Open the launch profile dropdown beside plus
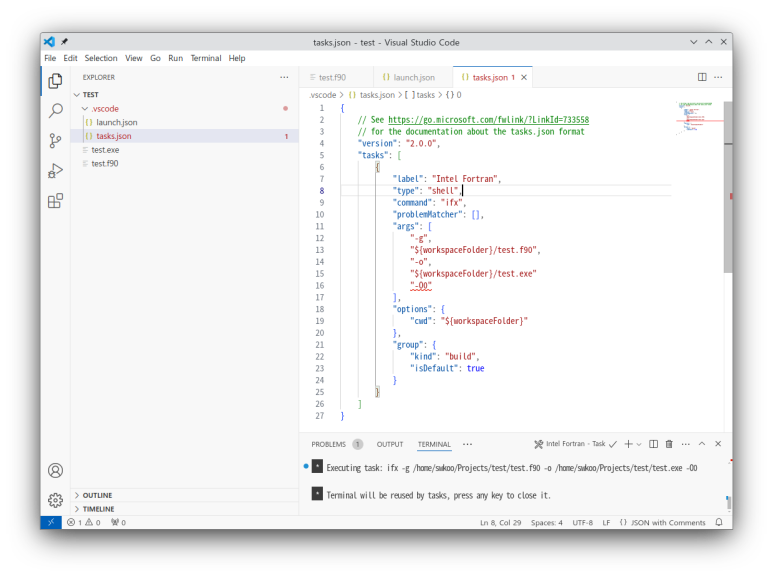This screenshot has height=577, width=773. click(x=639, y=444)
